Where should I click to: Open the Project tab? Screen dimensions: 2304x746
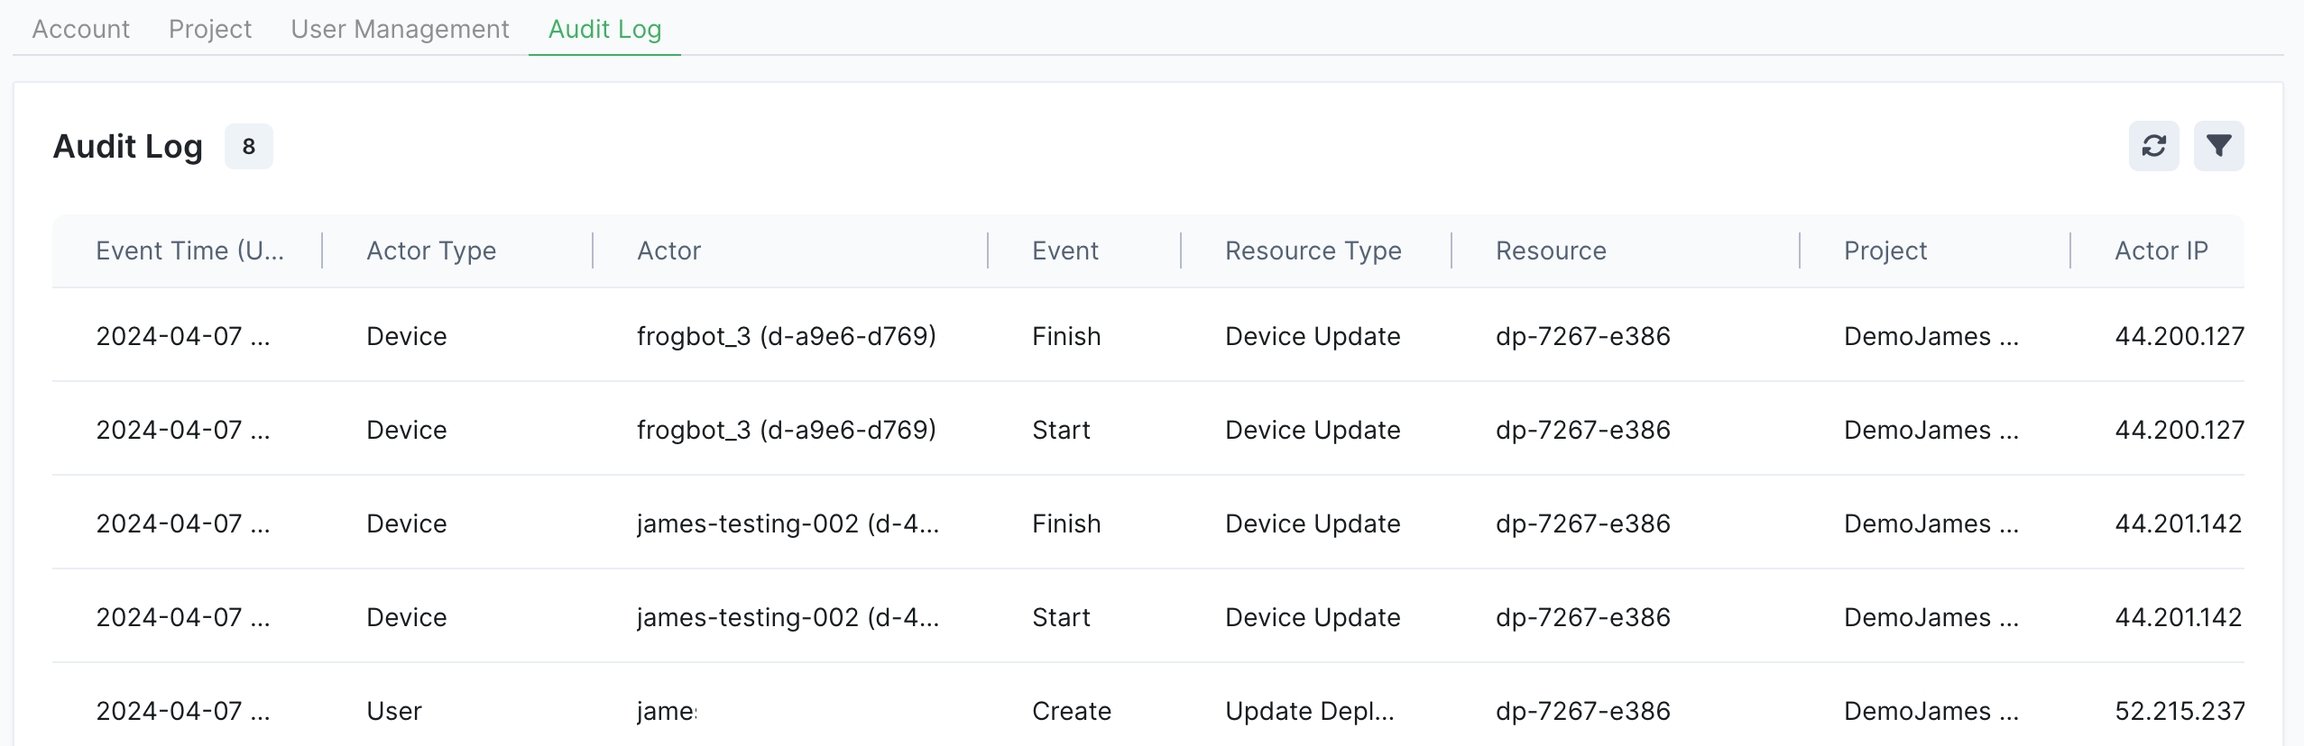tap(210, 29)
